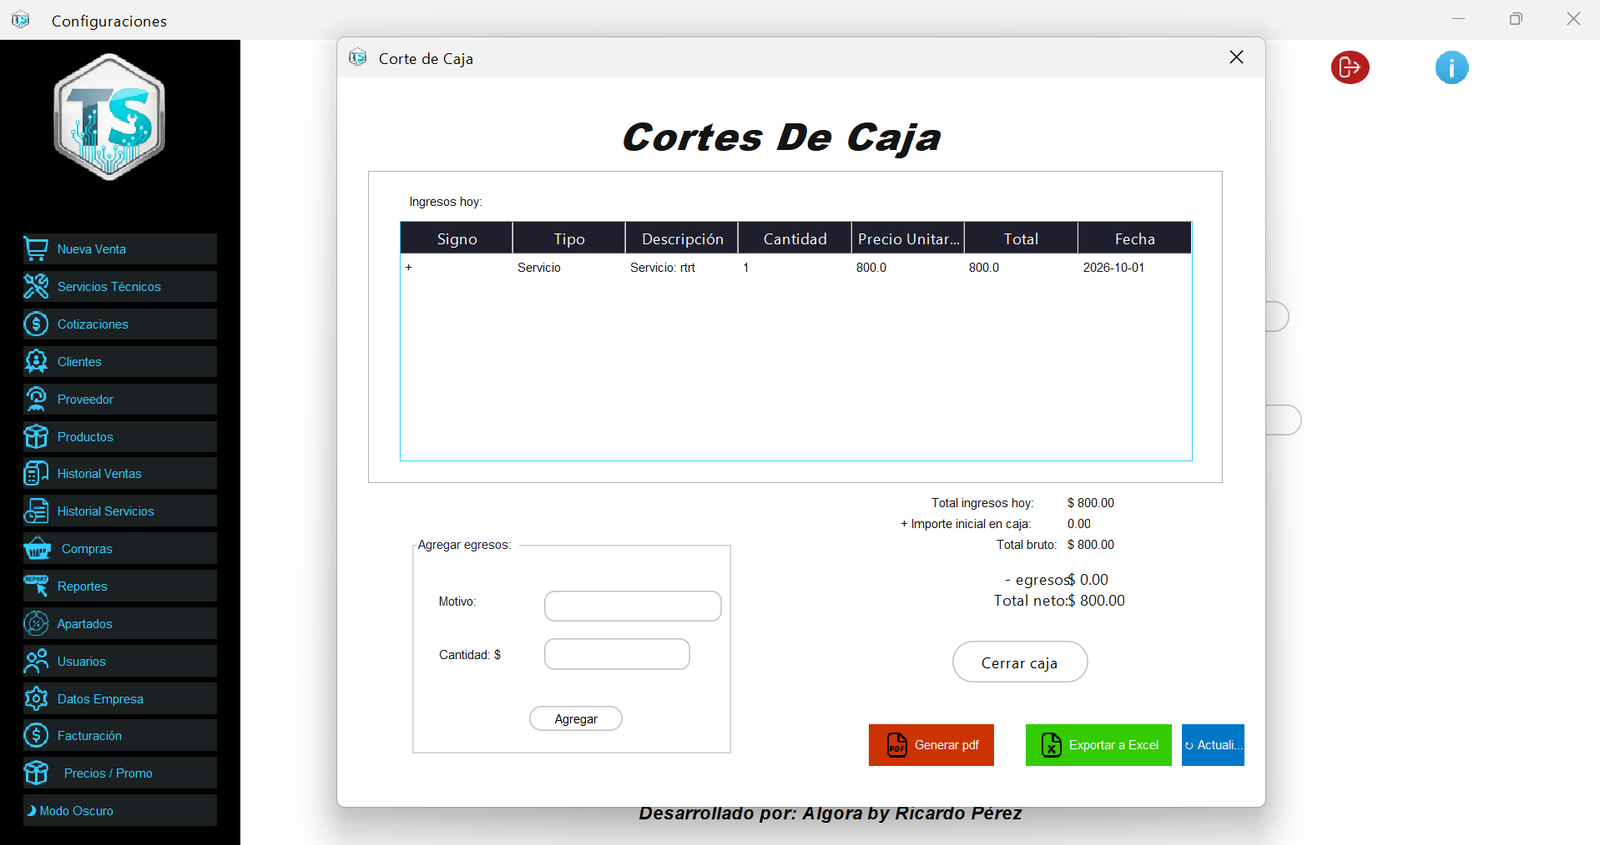Click the Productos box icon
1600x845 pixels.
(36, 436)
